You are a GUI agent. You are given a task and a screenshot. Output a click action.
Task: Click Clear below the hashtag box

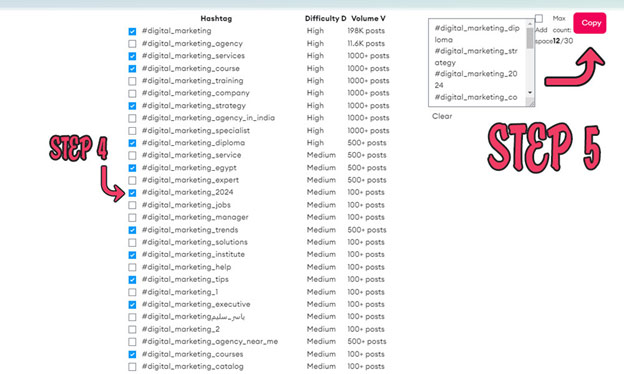[442, 116]
